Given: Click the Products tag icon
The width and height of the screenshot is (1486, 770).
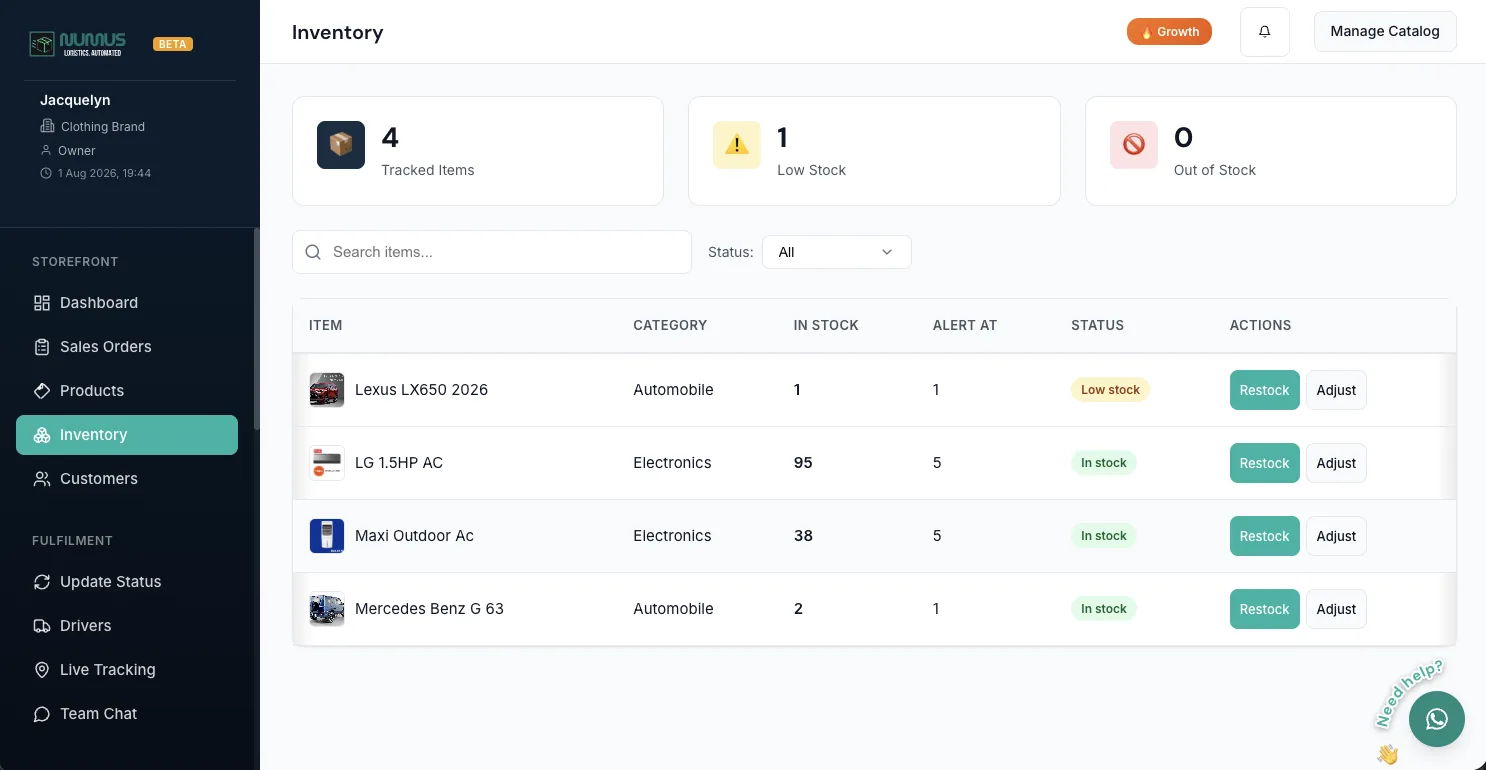Looking at the screenshot, I should 42,391.
